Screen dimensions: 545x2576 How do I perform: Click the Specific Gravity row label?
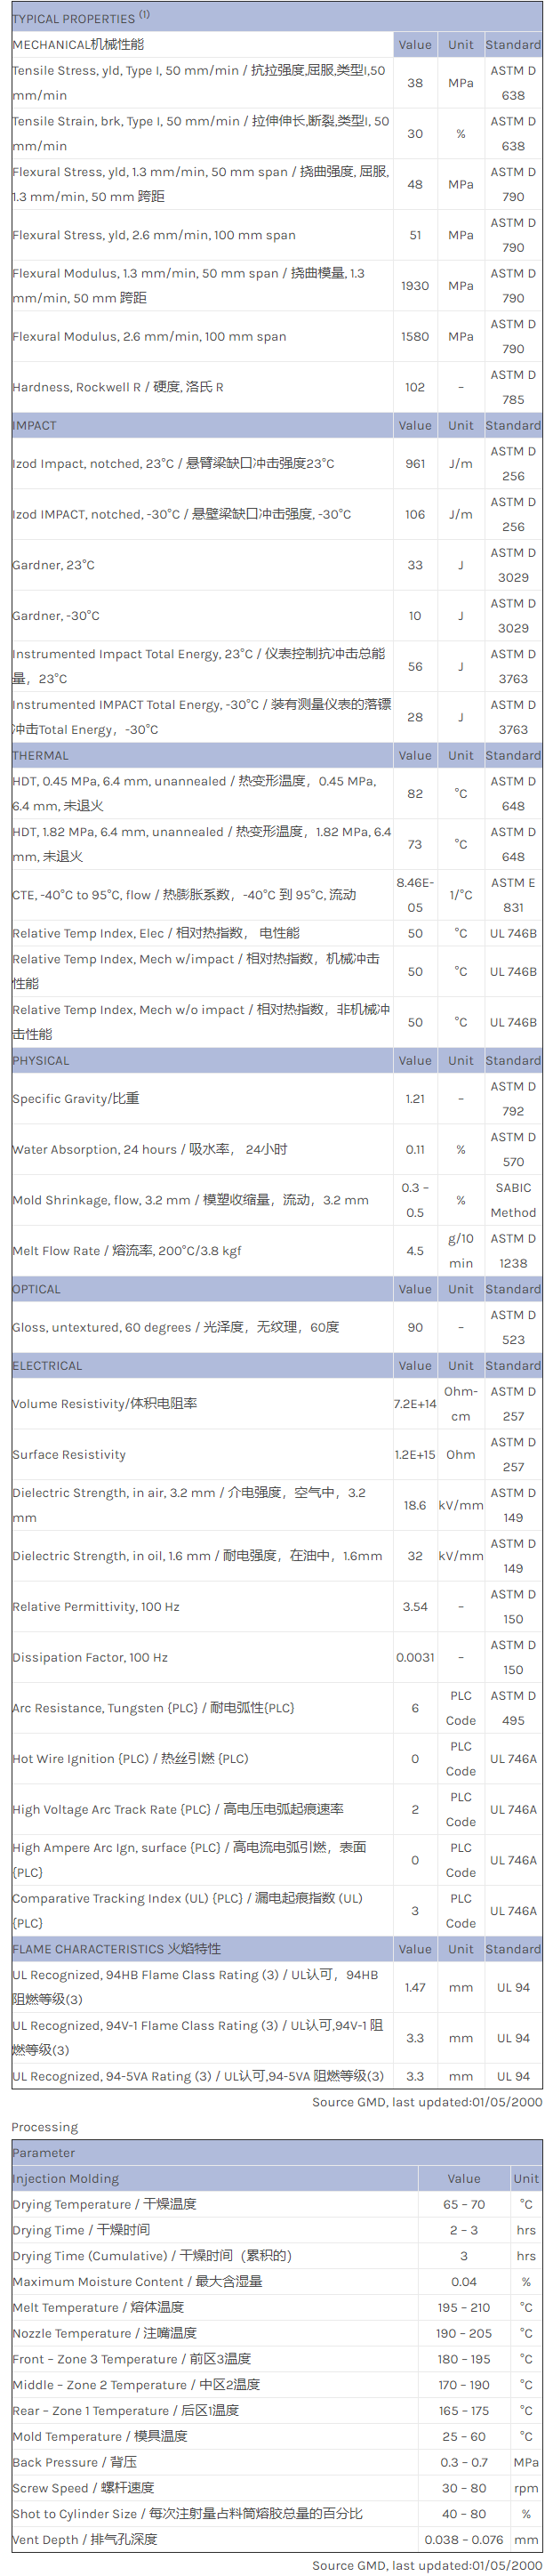pyautogui.click(x=76, y=1098)
